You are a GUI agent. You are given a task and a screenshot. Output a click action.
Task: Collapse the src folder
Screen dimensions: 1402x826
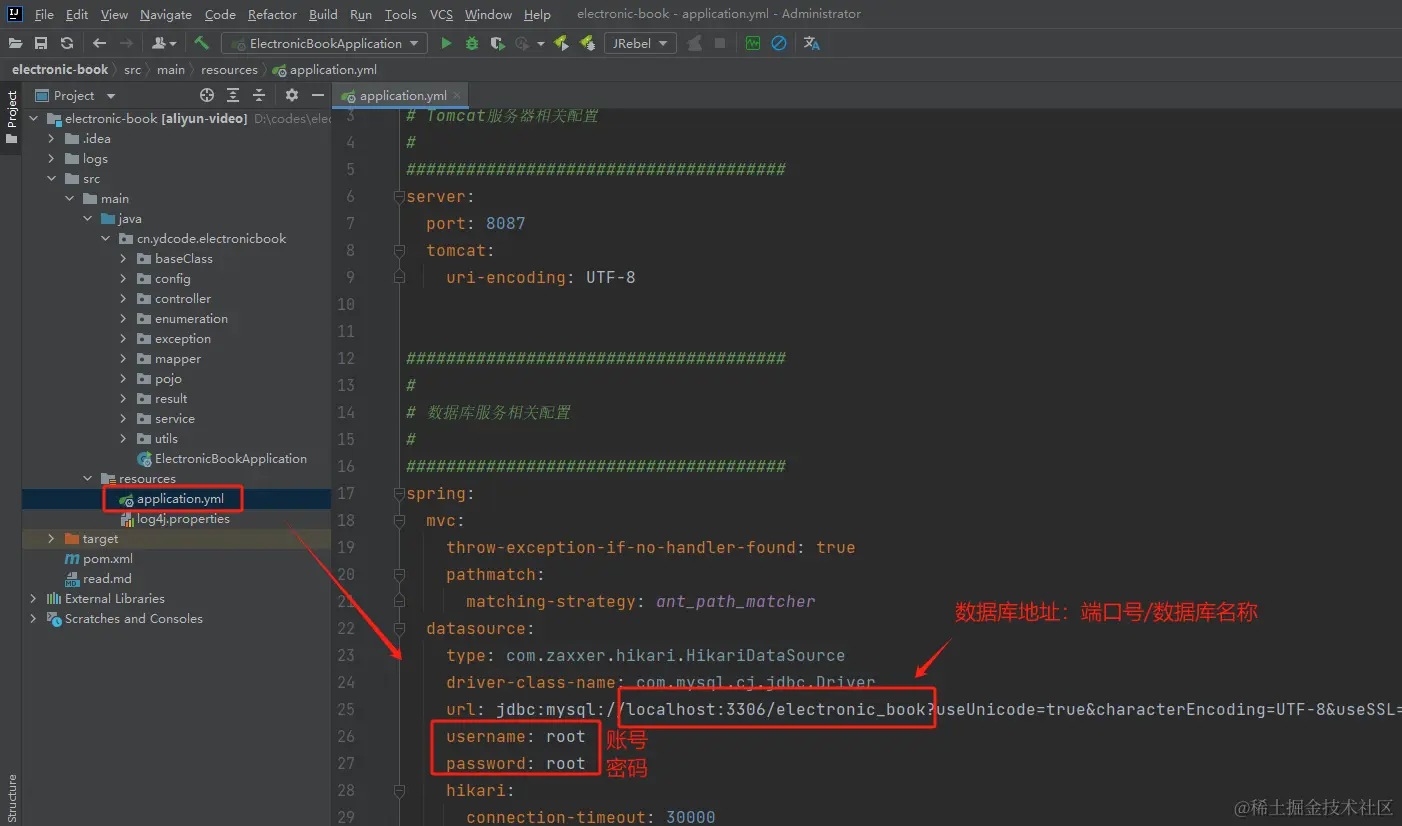point(51,178)
